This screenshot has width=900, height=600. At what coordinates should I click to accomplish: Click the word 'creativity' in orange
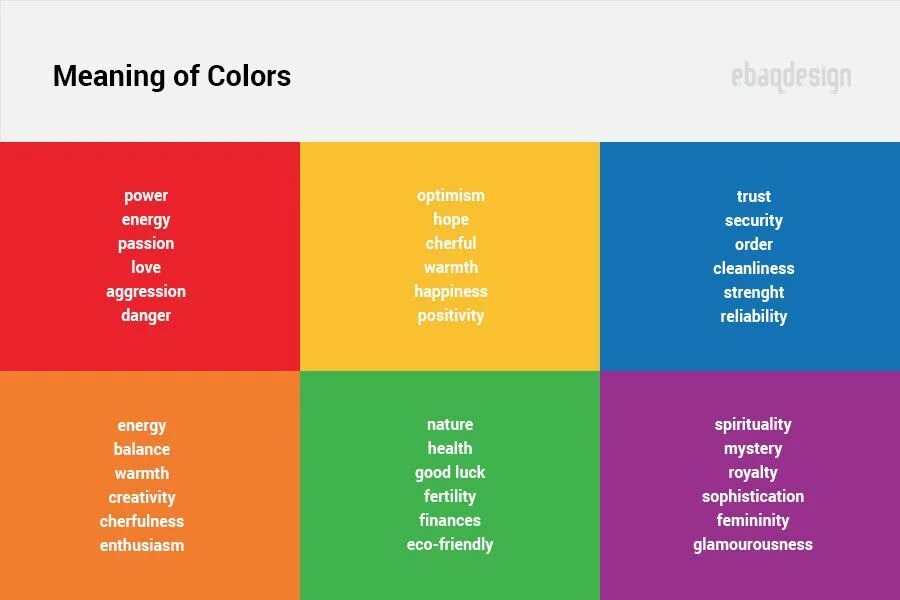[x=142, y=498]
